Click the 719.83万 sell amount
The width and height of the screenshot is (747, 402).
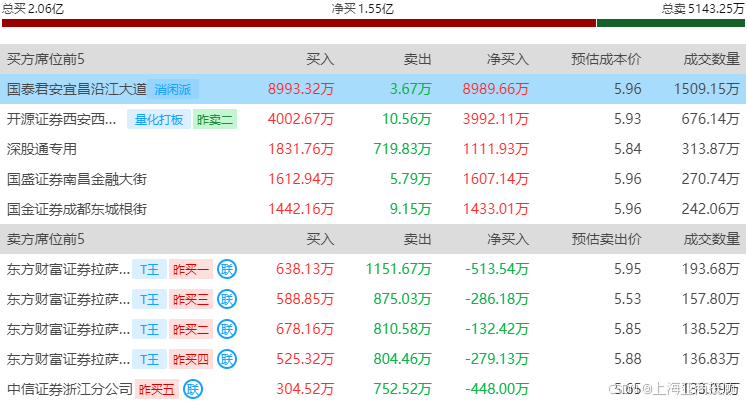click(x=403, y=149)
